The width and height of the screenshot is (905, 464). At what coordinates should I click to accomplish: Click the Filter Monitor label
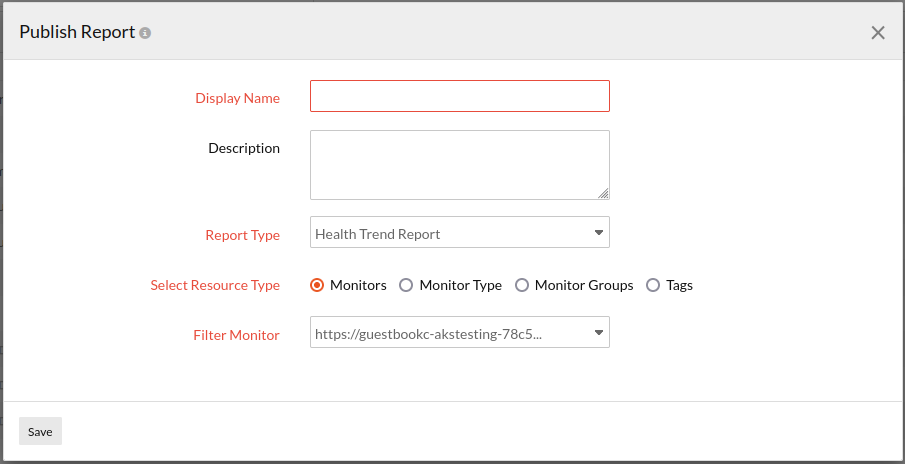(236, 335)
